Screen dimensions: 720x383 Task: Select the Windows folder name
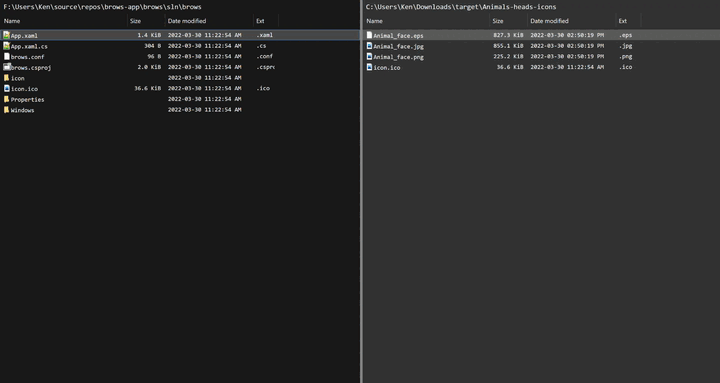point(22,110)
